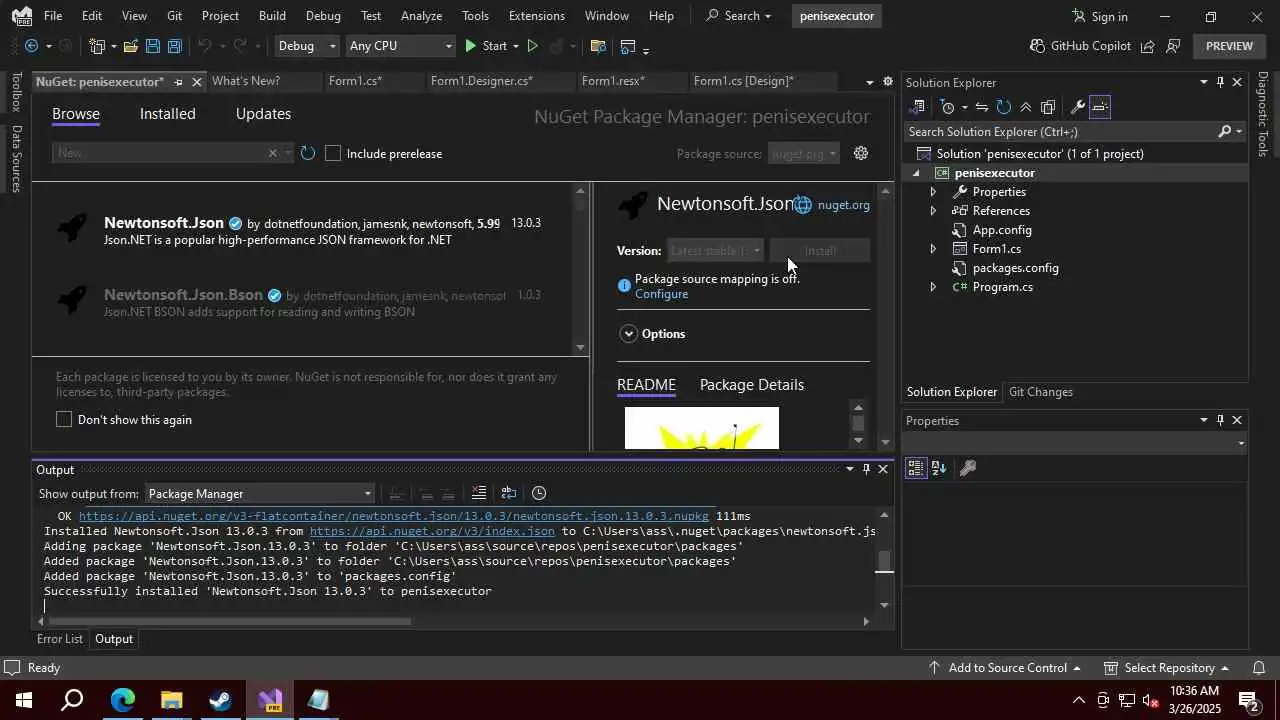Expand Program.cs node arrow
The width and height of the screenshot is (1280, 720).
pyautogui.click(x=933, y=287)
